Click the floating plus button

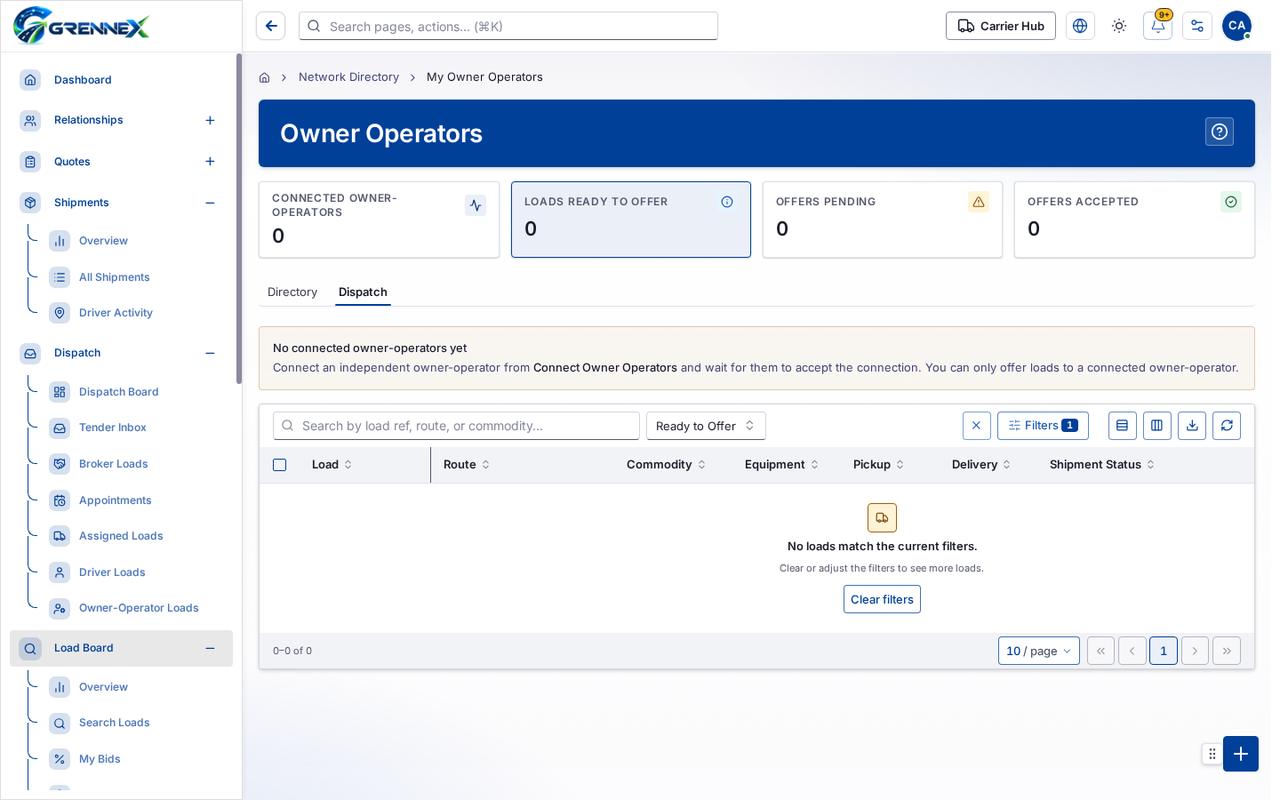point(1241,754)
